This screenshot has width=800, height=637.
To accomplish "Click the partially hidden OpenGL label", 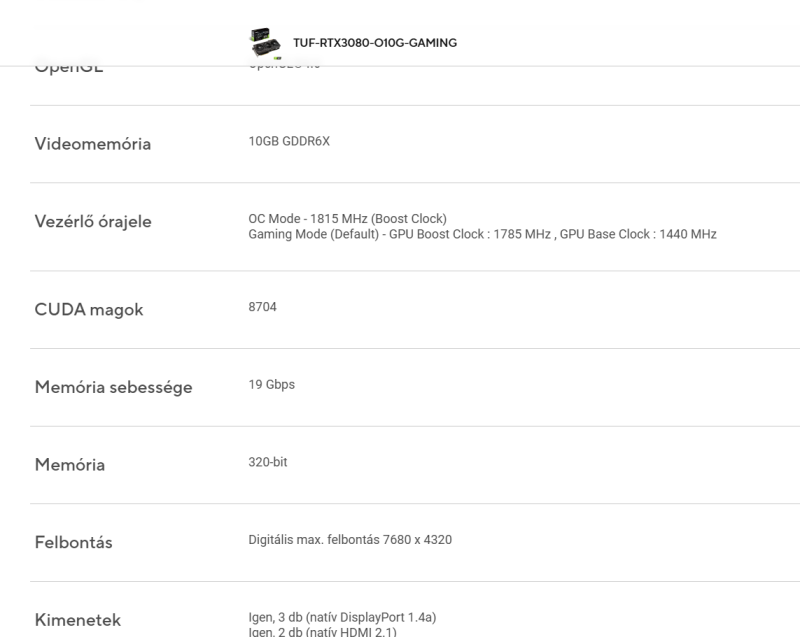I will click(69, 70).
